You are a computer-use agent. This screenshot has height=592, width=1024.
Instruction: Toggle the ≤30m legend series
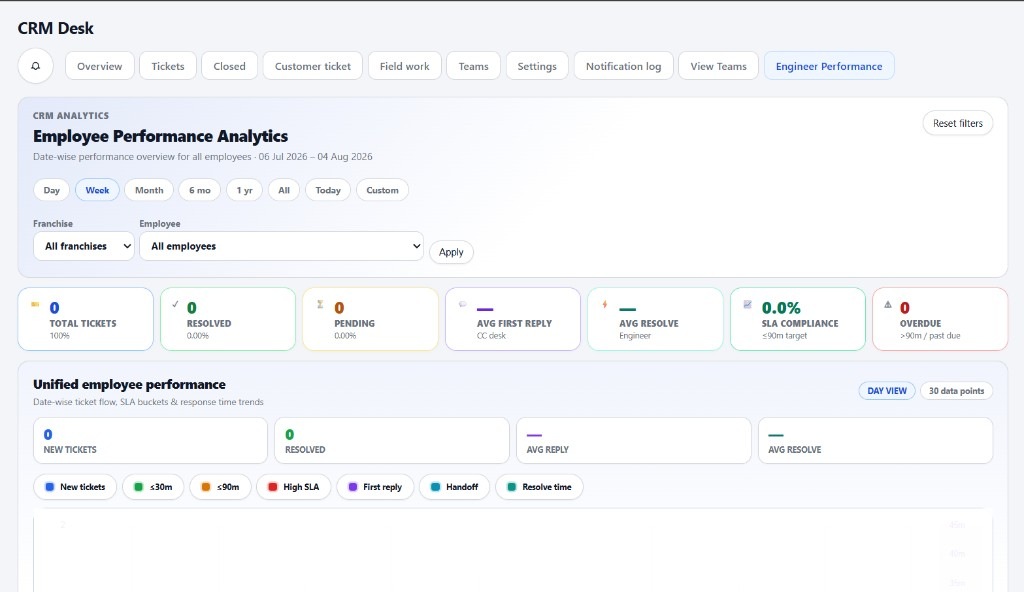(x=153, y=487)
